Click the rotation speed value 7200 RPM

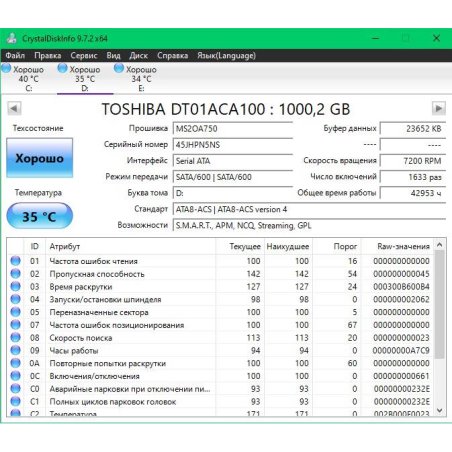pyautogui.click(x=413, y=161)
